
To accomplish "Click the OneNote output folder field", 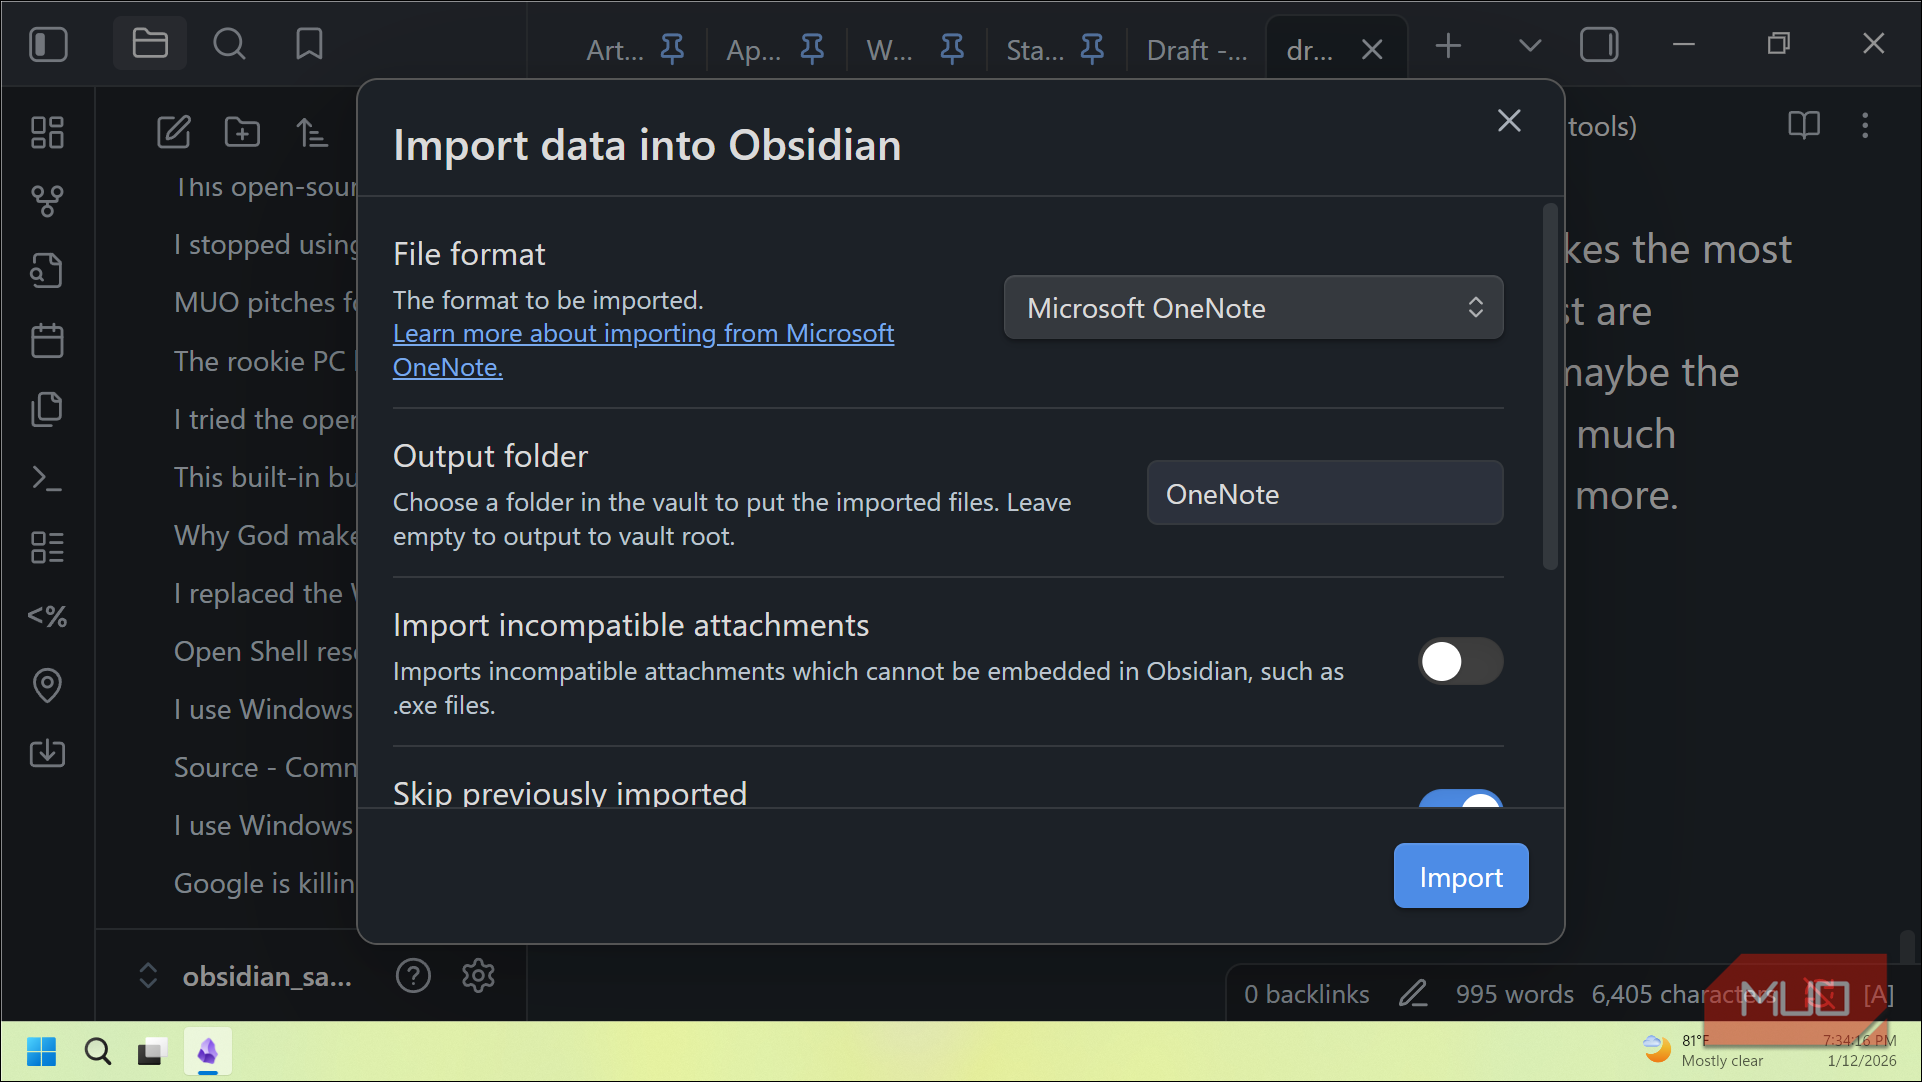I will tap(1325, 493).
